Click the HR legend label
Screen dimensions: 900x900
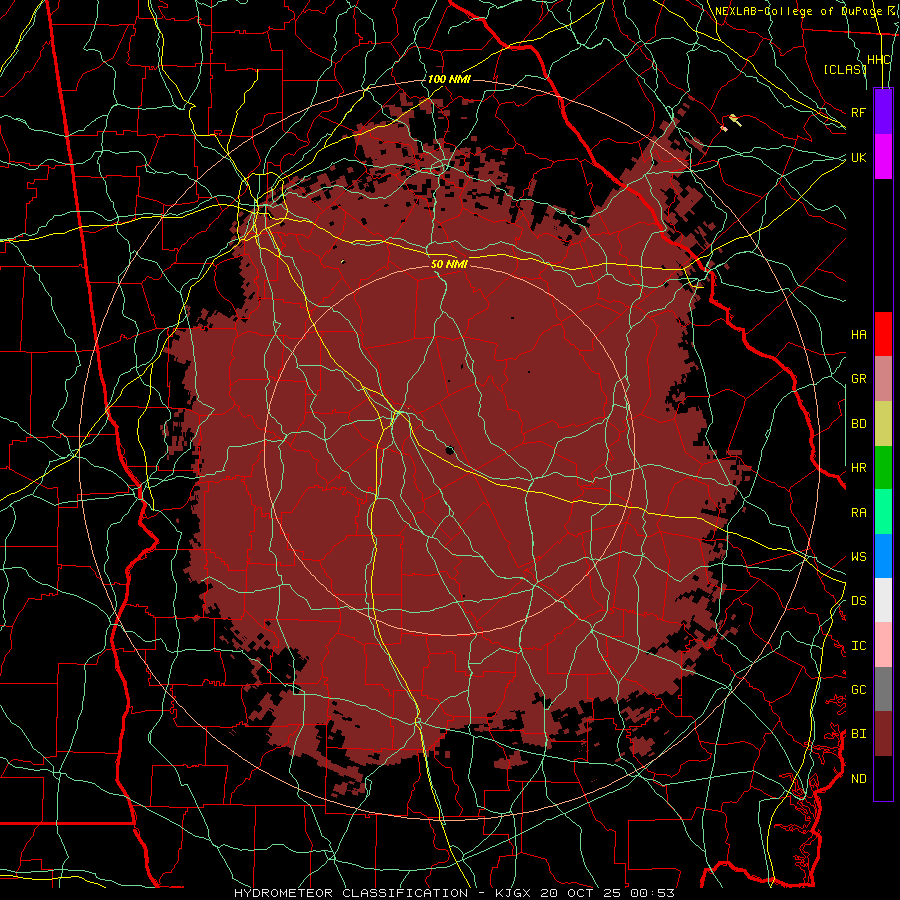pos(858,468)
